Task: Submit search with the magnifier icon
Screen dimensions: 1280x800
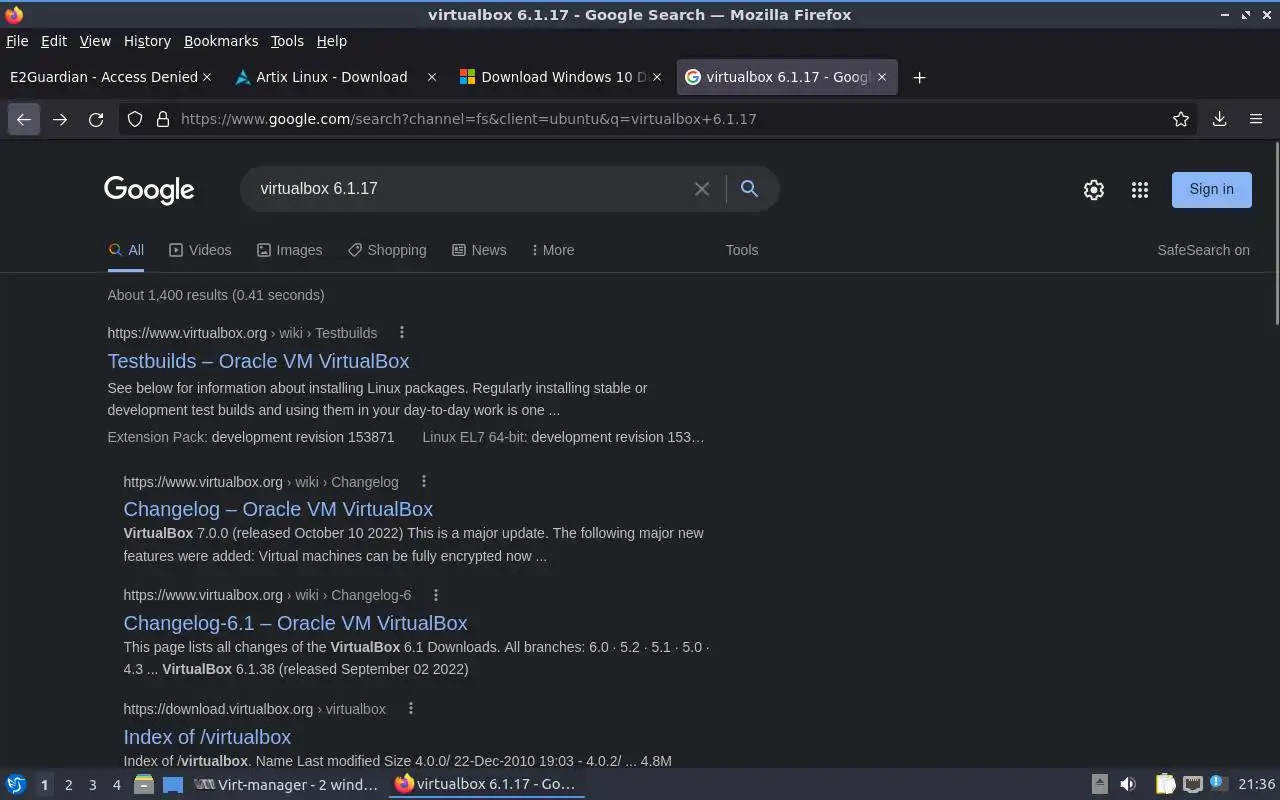Action: click(749, 188)
